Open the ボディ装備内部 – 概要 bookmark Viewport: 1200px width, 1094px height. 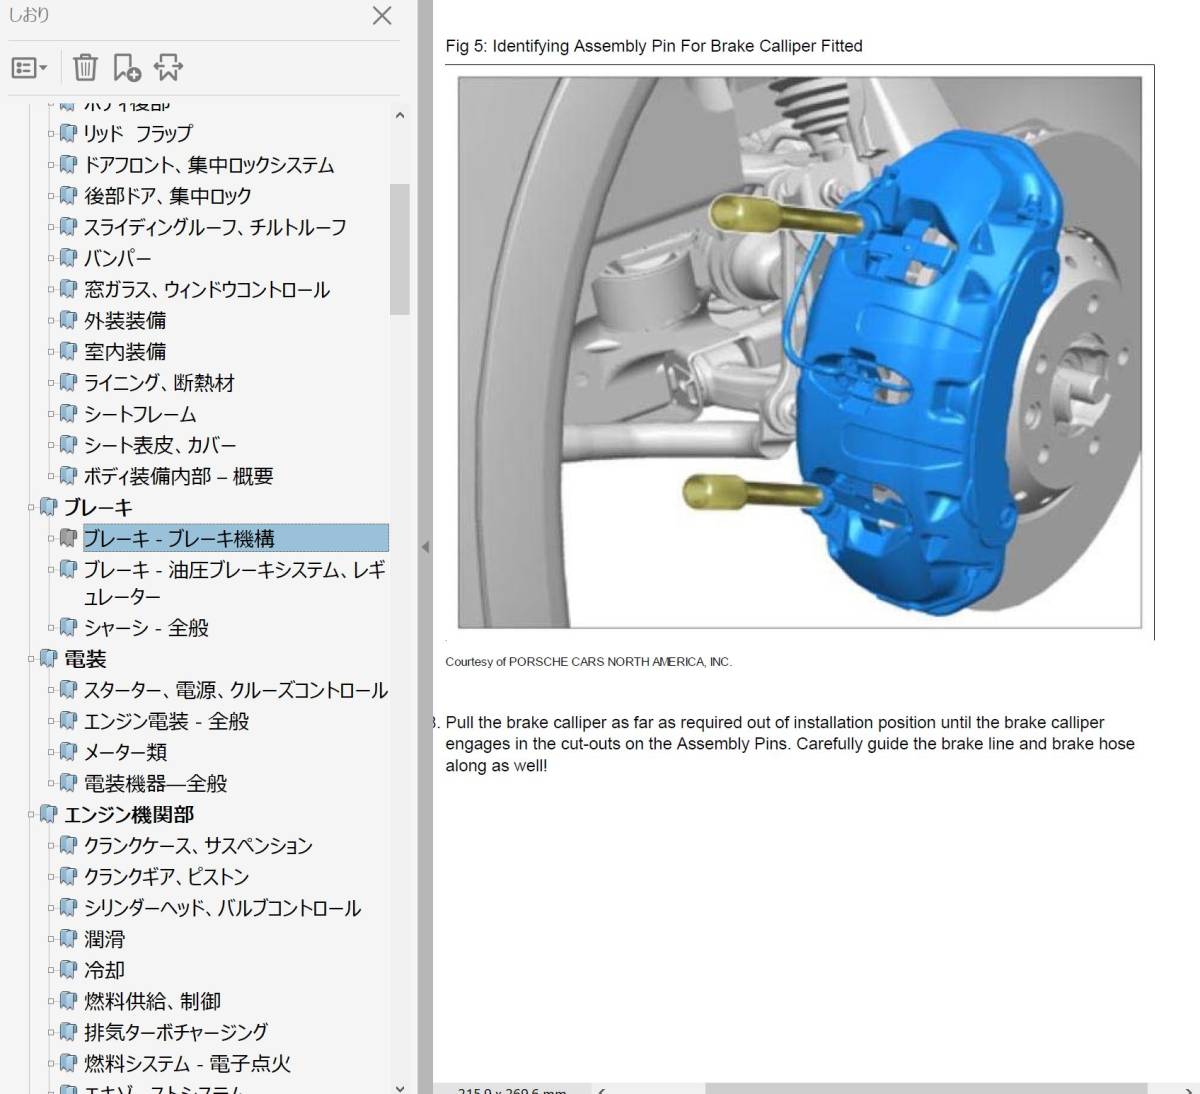pos(178,476)
